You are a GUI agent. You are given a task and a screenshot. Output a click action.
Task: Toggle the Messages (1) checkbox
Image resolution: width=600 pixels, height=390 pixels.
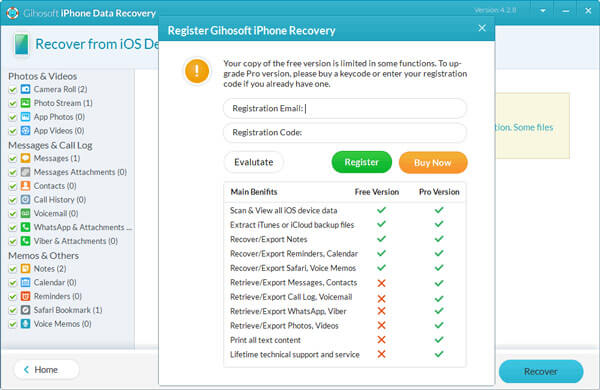(13, 158)
